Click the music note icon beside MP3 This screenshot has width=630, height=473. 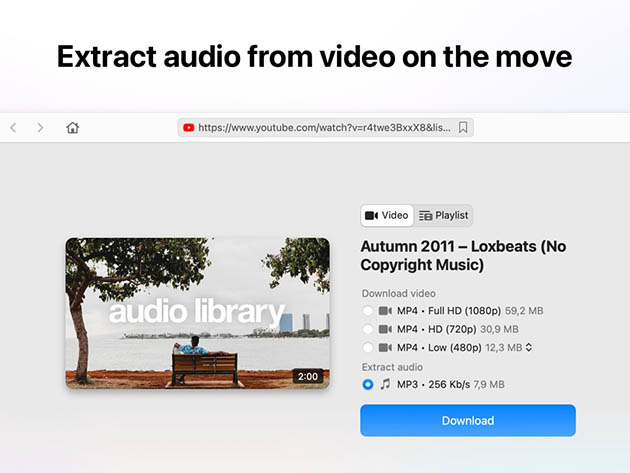[x=385, y=384]
